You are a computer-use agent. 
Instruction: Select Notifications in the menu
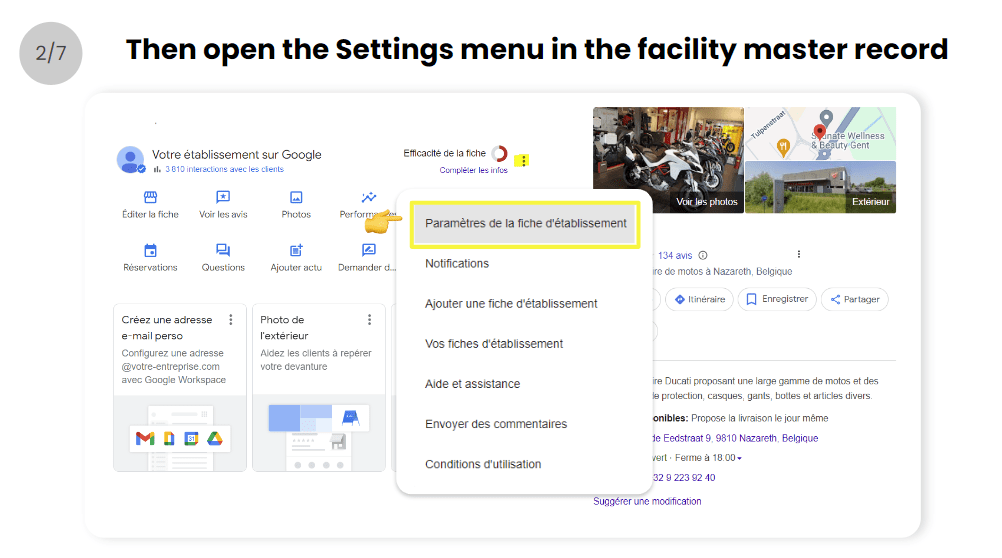click(x=456, y=263)
